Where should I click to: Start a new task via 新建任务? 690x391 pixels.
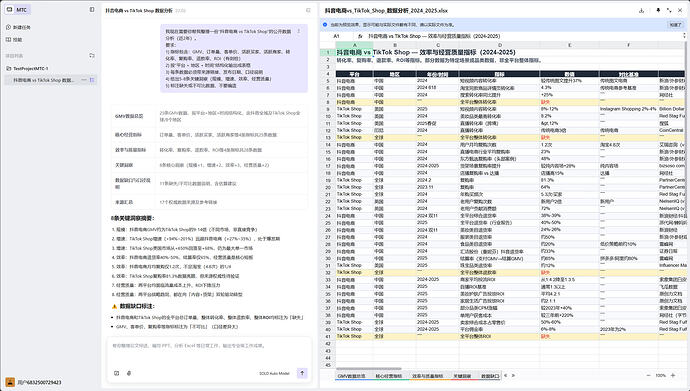(x=18, y=27)
